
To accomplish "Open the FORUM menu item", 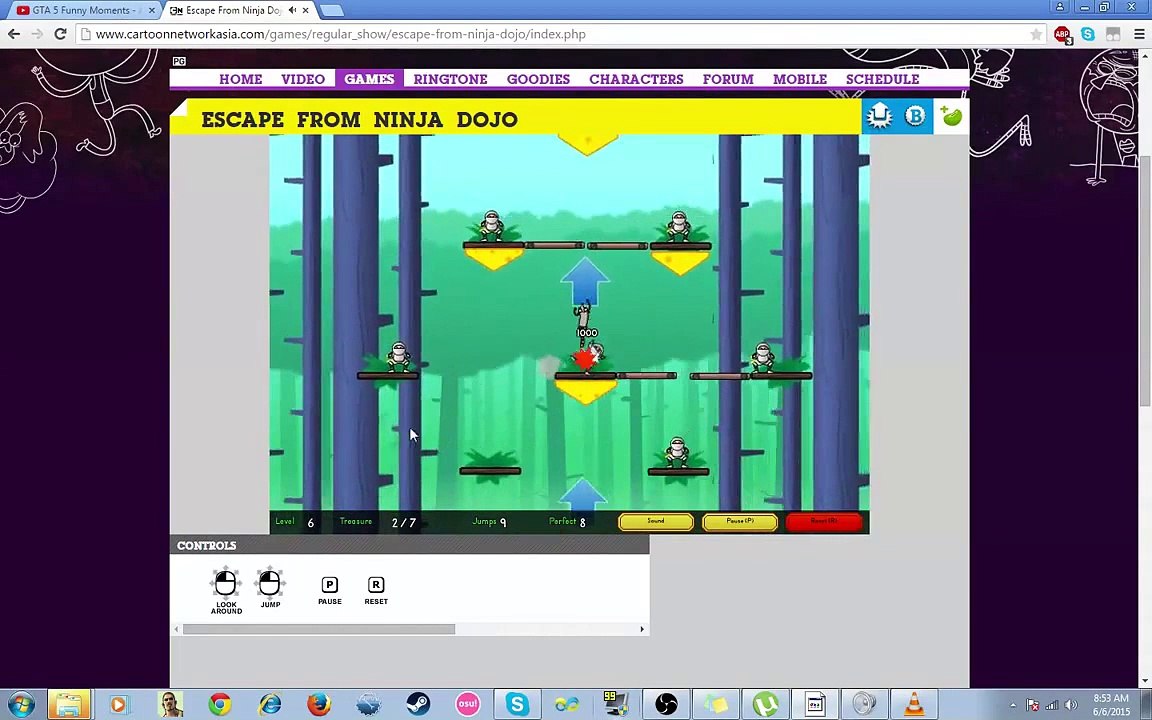I will [728, 79].
